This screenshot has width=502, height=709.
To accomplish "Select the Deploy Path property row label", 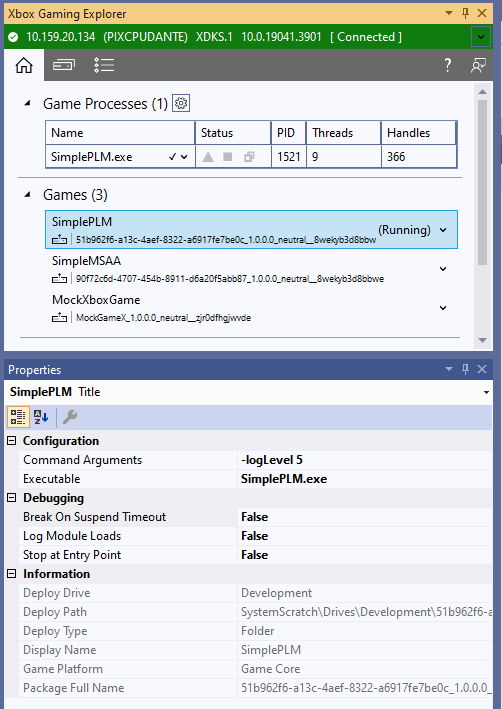I will point(55,612).
